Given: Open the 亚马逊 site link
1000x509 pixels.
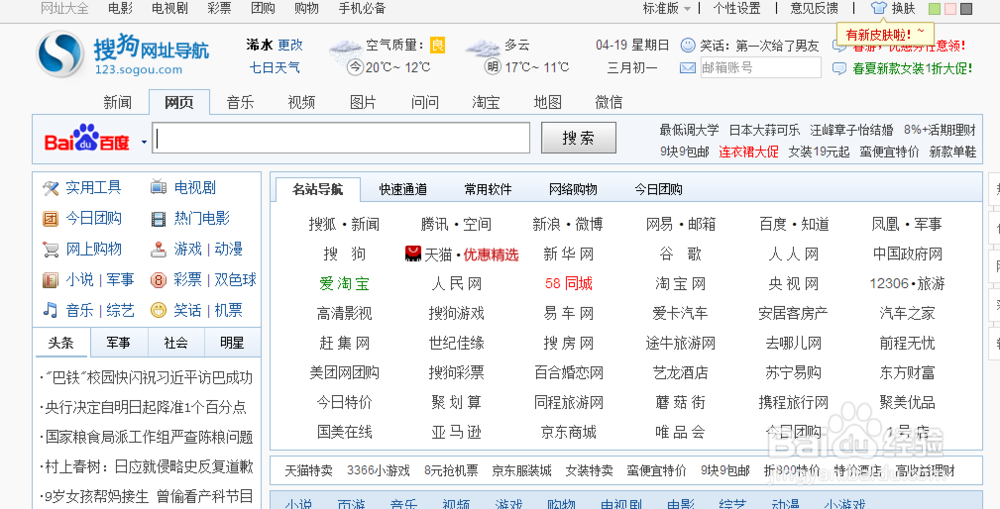Looking at the screenshot, I should click(x=456, y=432).
